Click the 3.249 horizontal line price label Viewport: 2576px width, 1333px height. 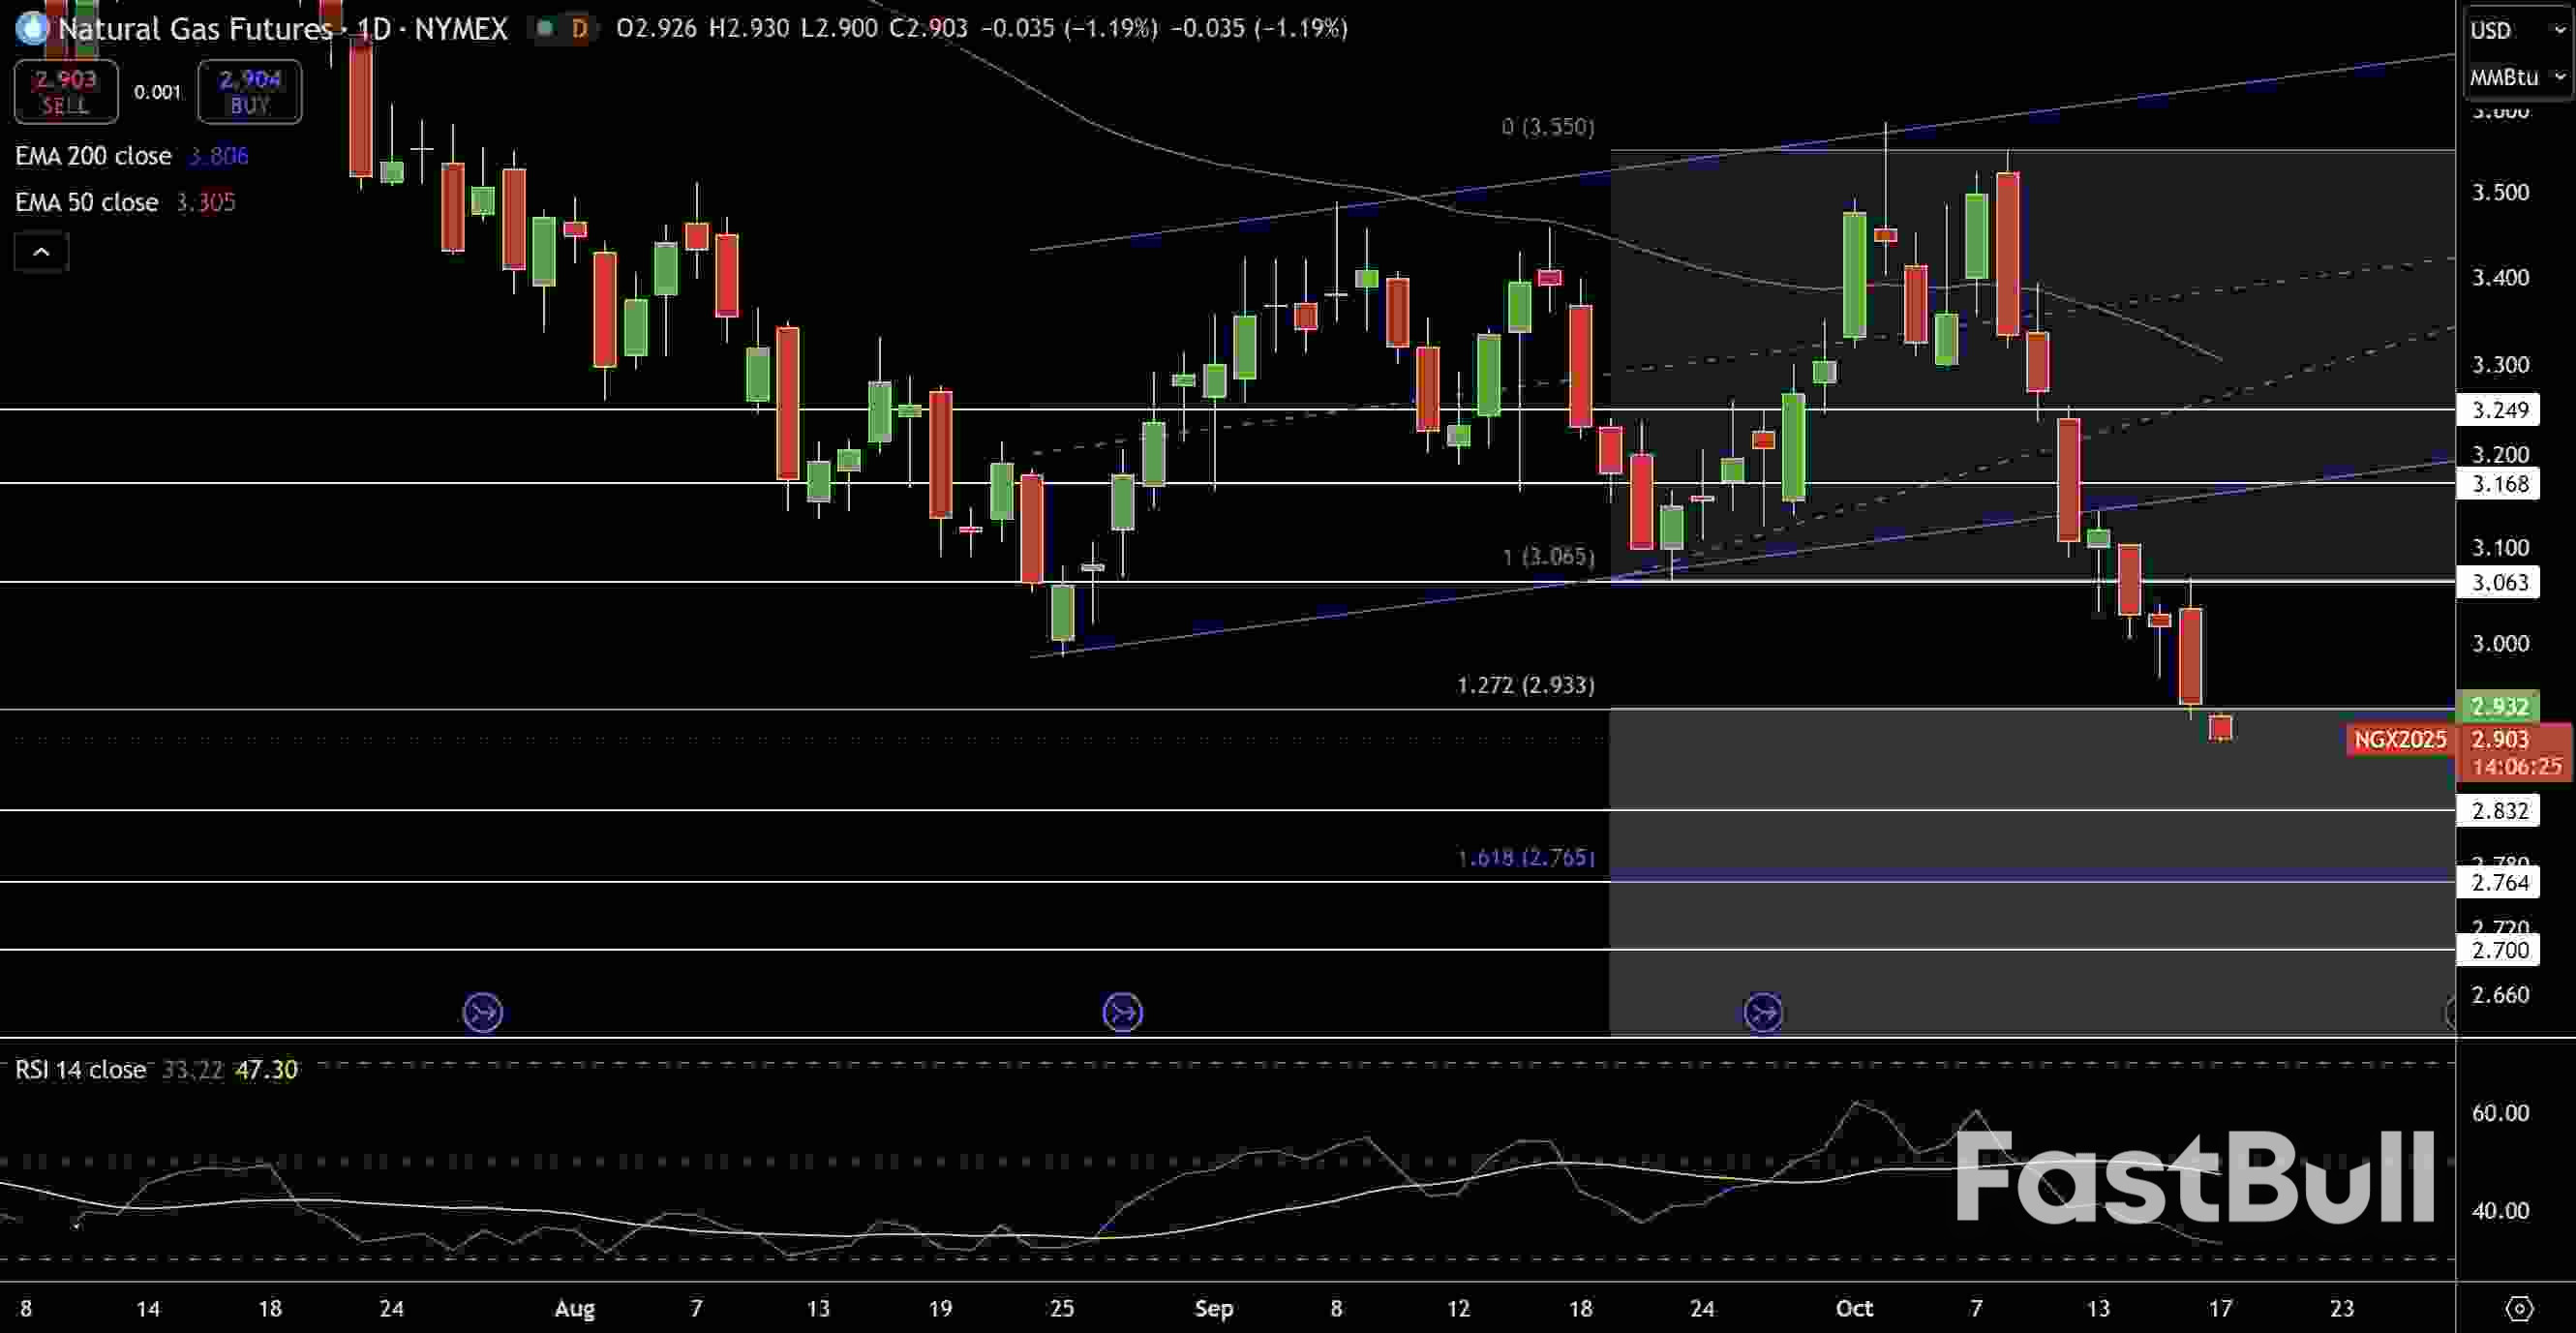tap(2498, 409)
